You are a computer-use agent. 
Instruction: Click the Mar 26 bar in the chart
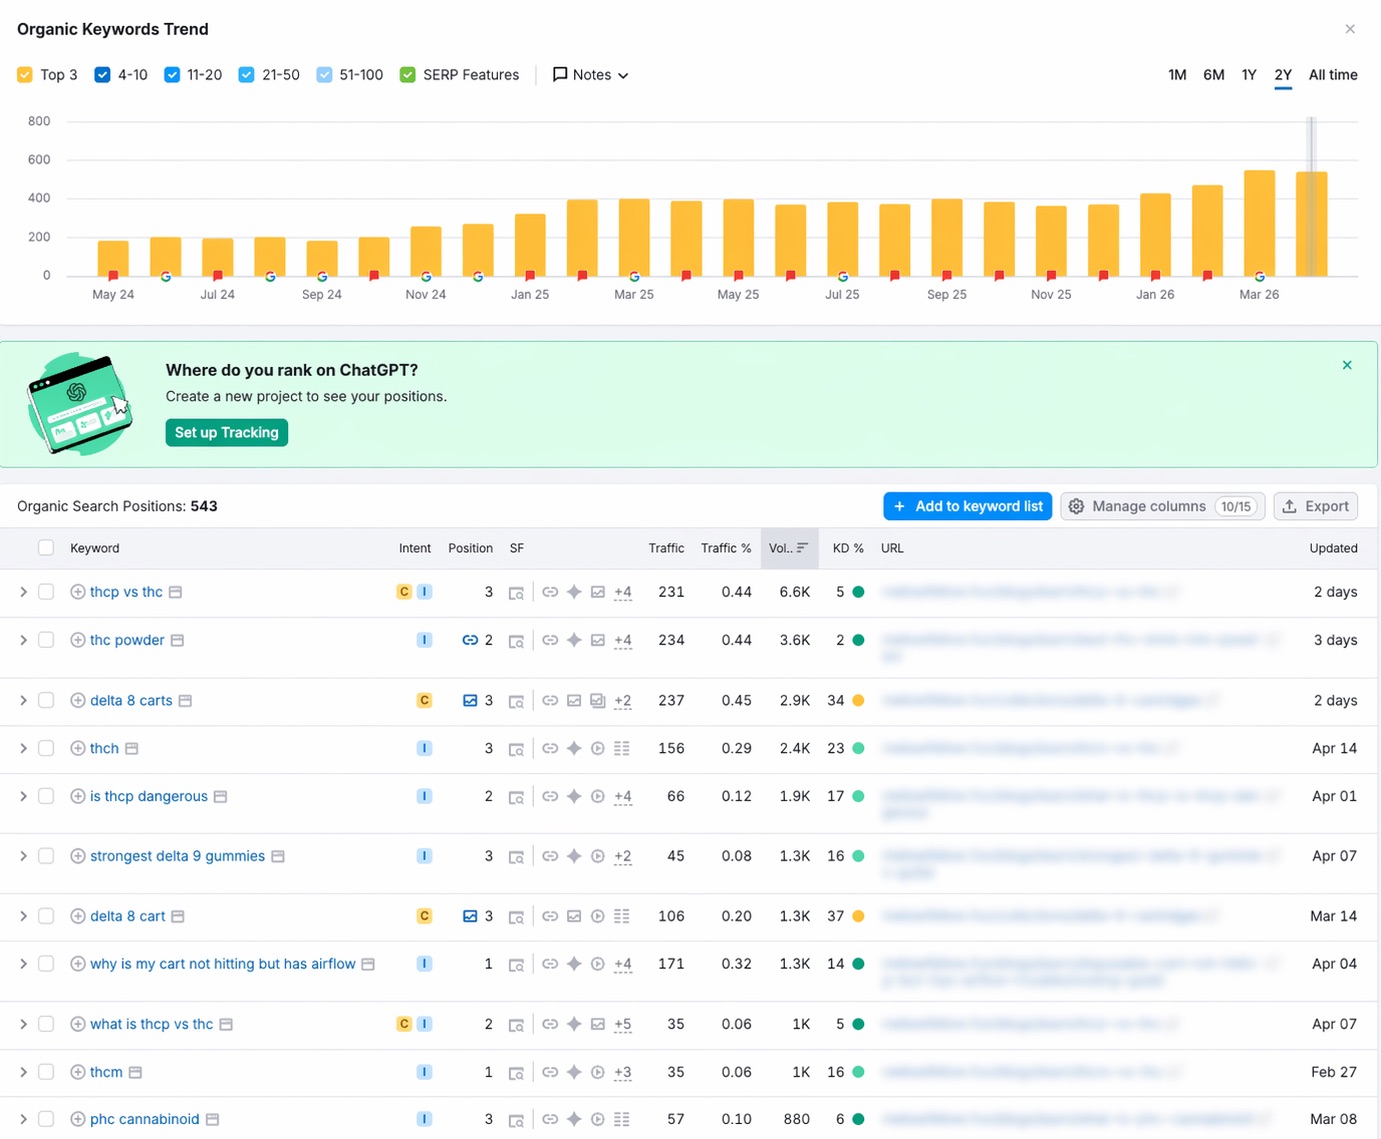(1259, 223)
